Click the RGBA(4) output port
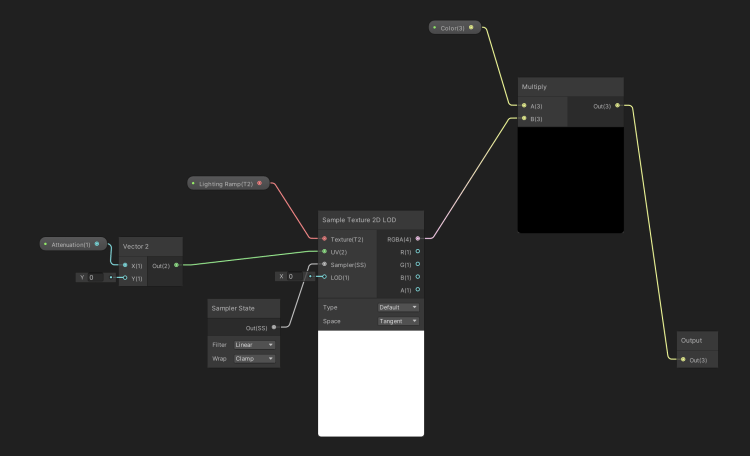The height and width of the screenshot is (456, 750). 417,239
